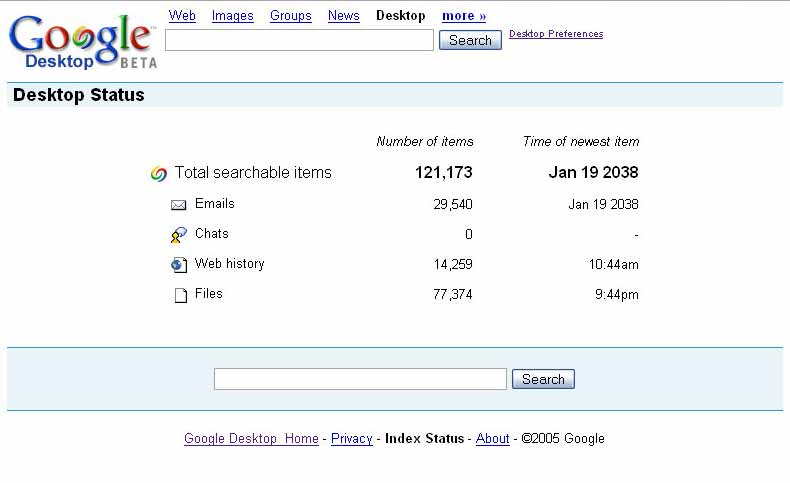
Task: Click the Files row label
Action: point(209,294)
